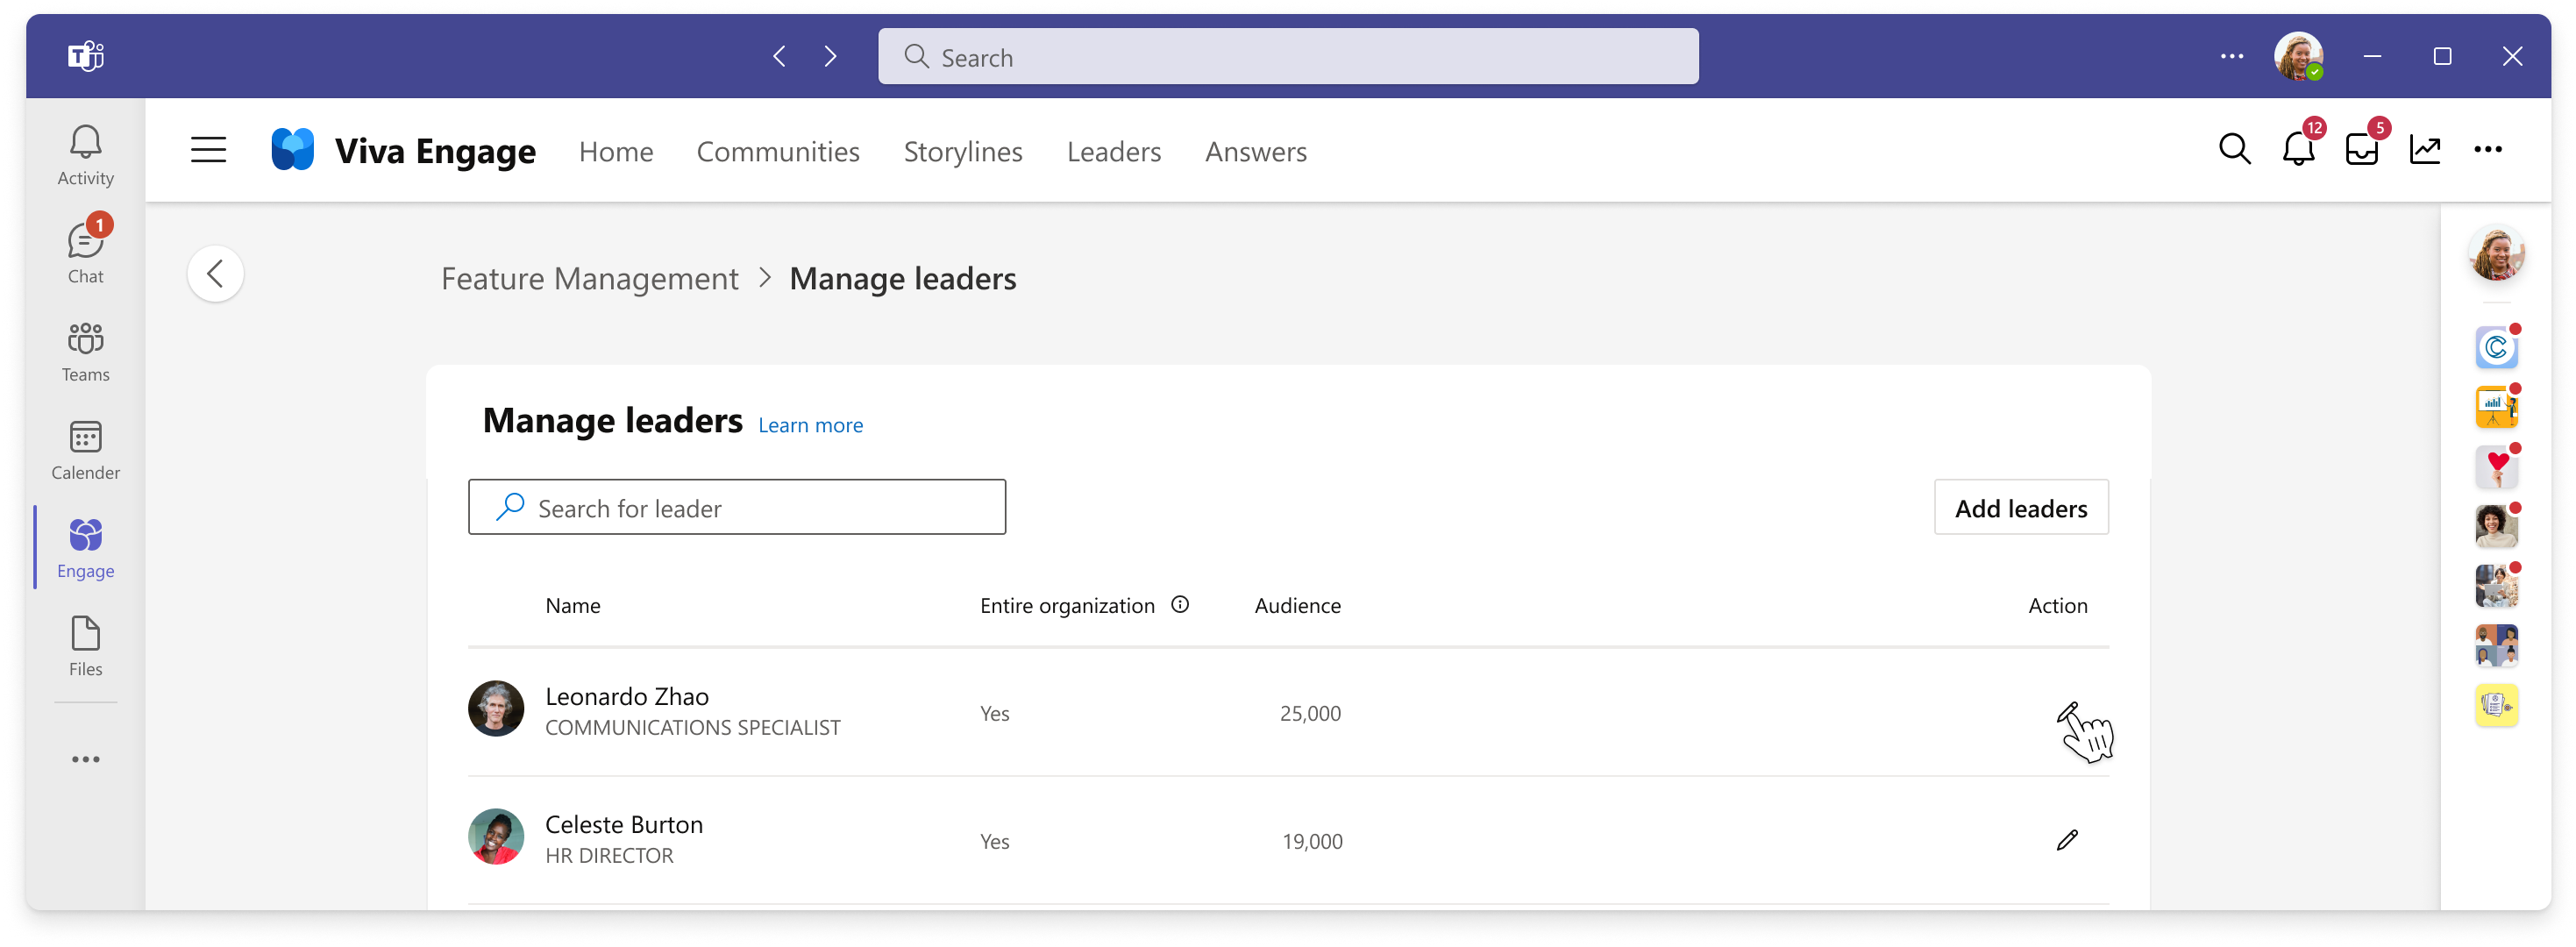The image size is (2576, 947).
Task: Select the Engage app in the sidebar
Action: pyautogui.click(x=85, y=548)
